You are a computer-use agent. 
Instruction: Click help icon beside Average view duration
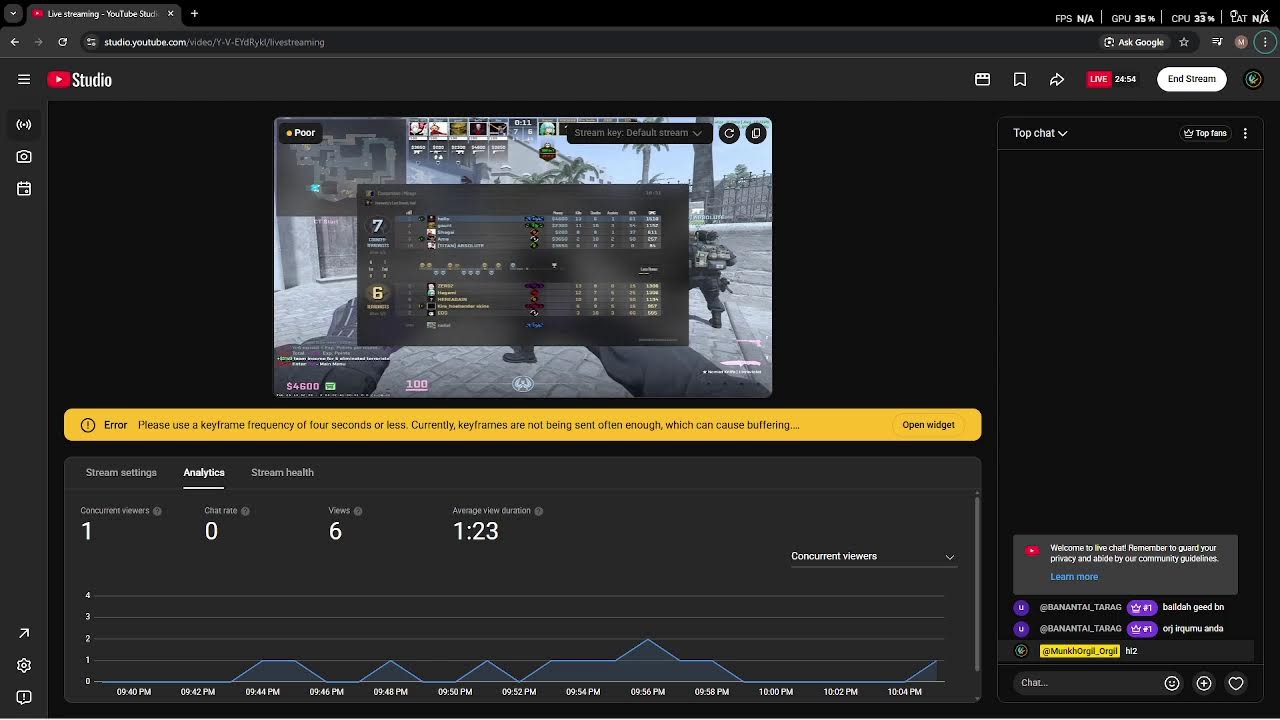pyautogui.click(x=539, y=511)
